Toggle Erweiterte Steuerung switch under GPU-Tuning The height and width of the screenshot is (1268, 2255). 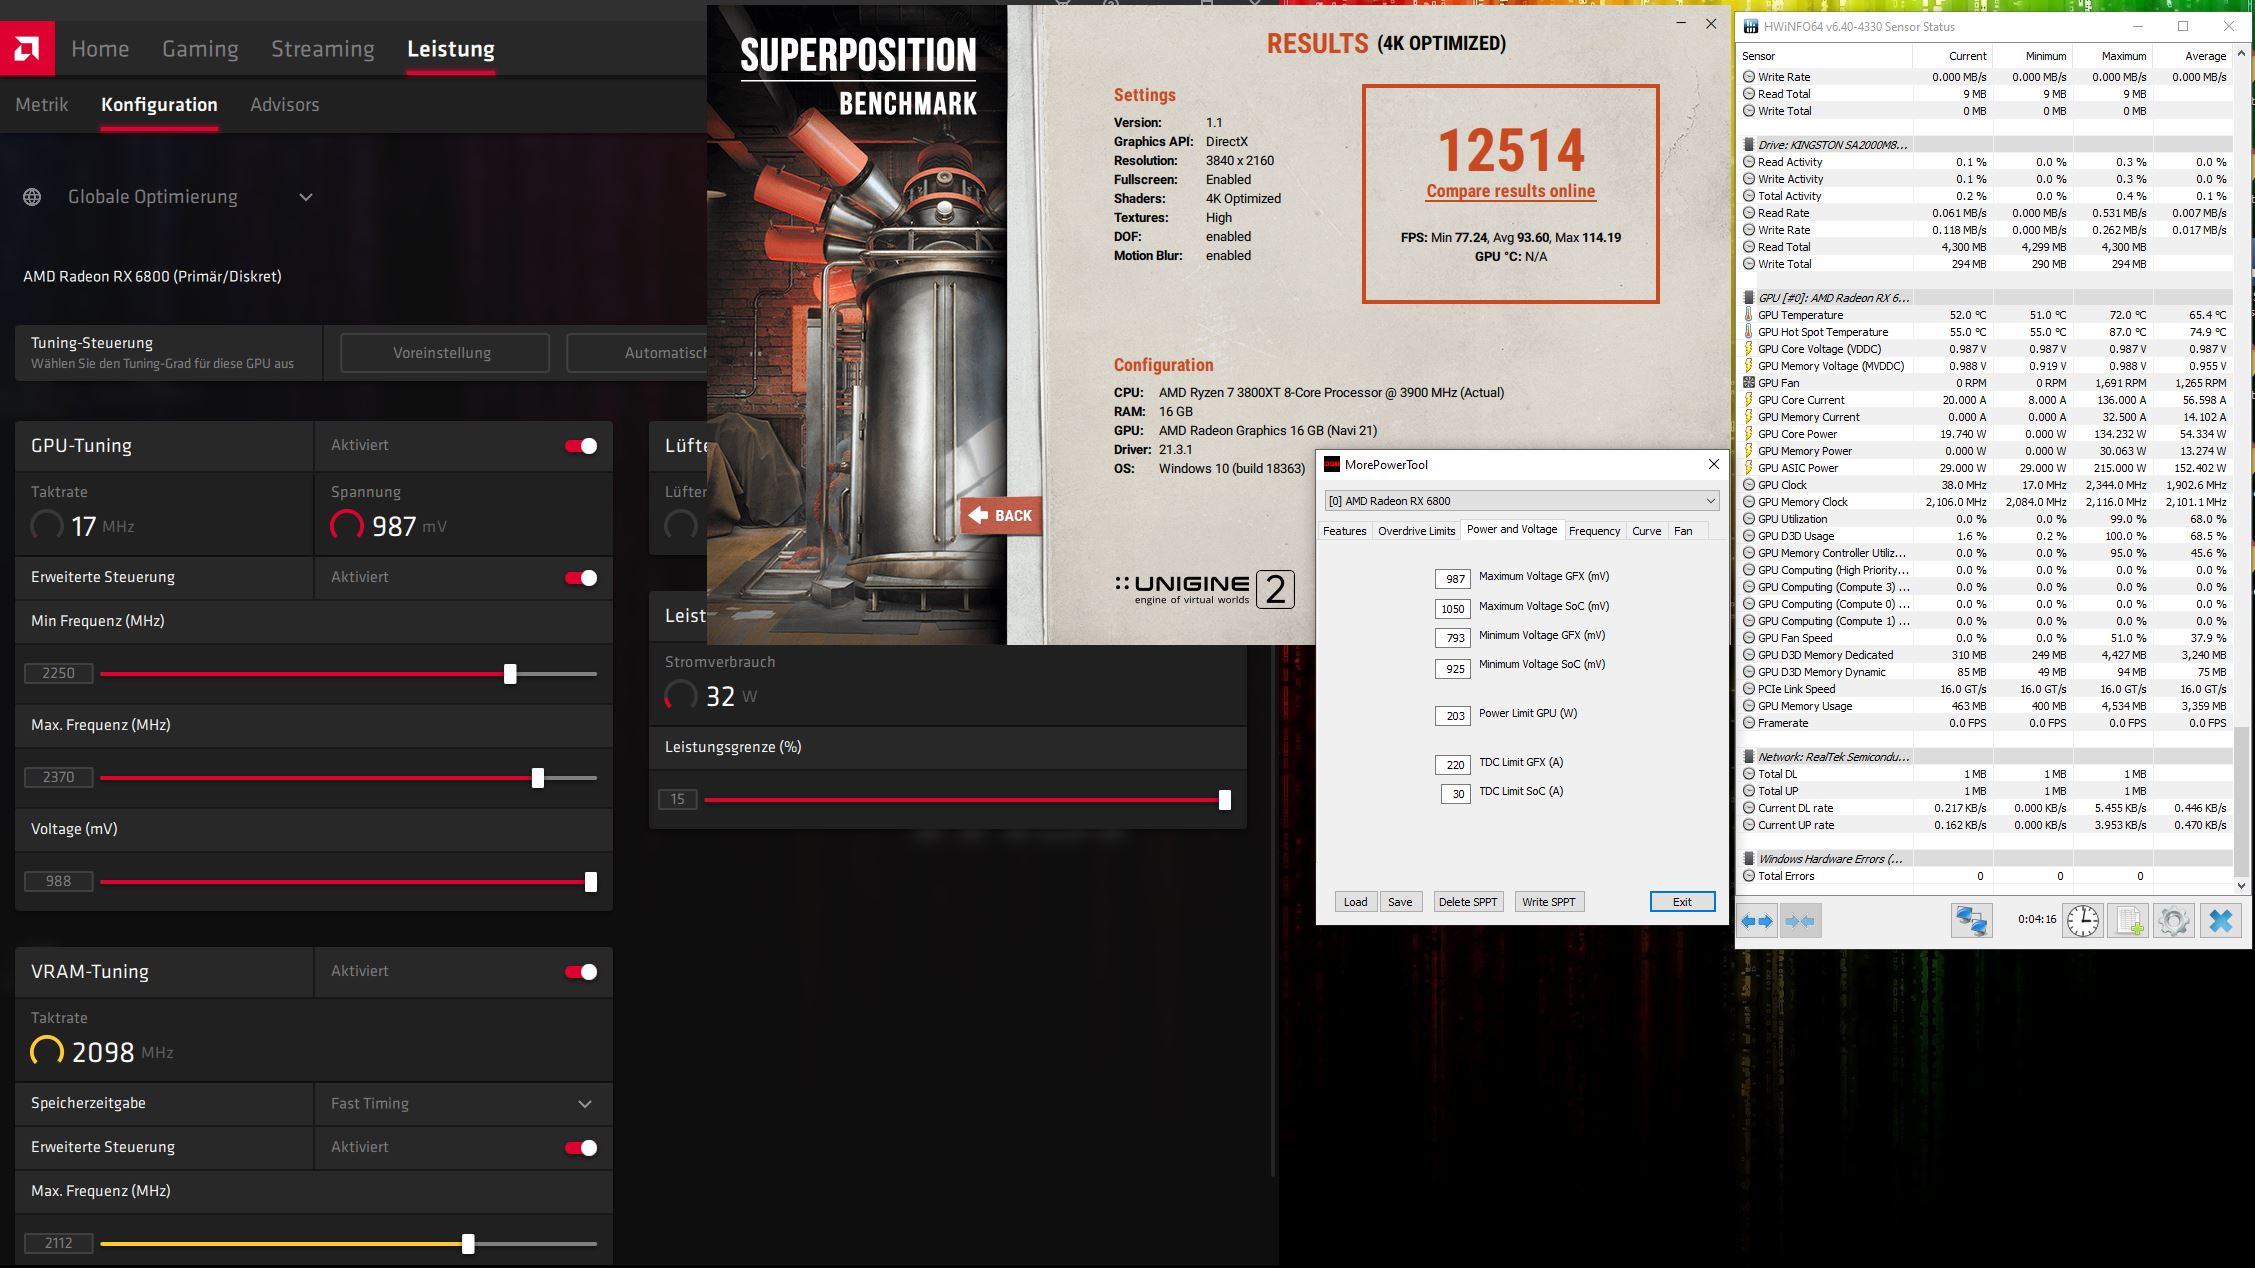(x=581, y=578)
